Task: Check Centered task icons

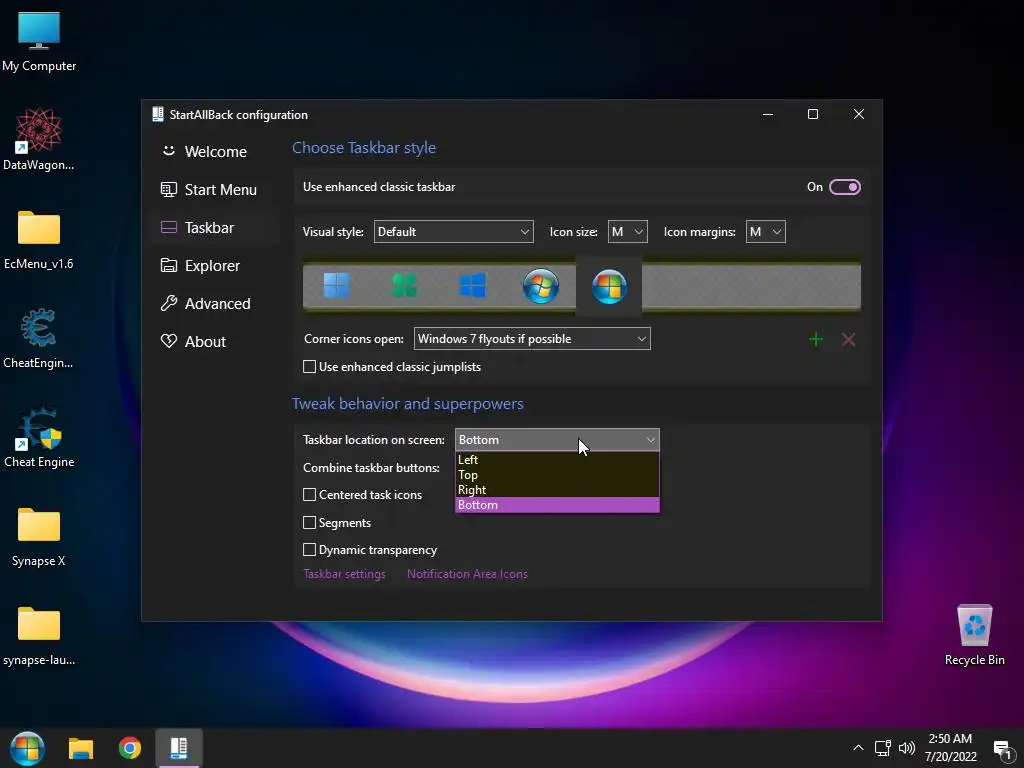Action: click(310, 495)
